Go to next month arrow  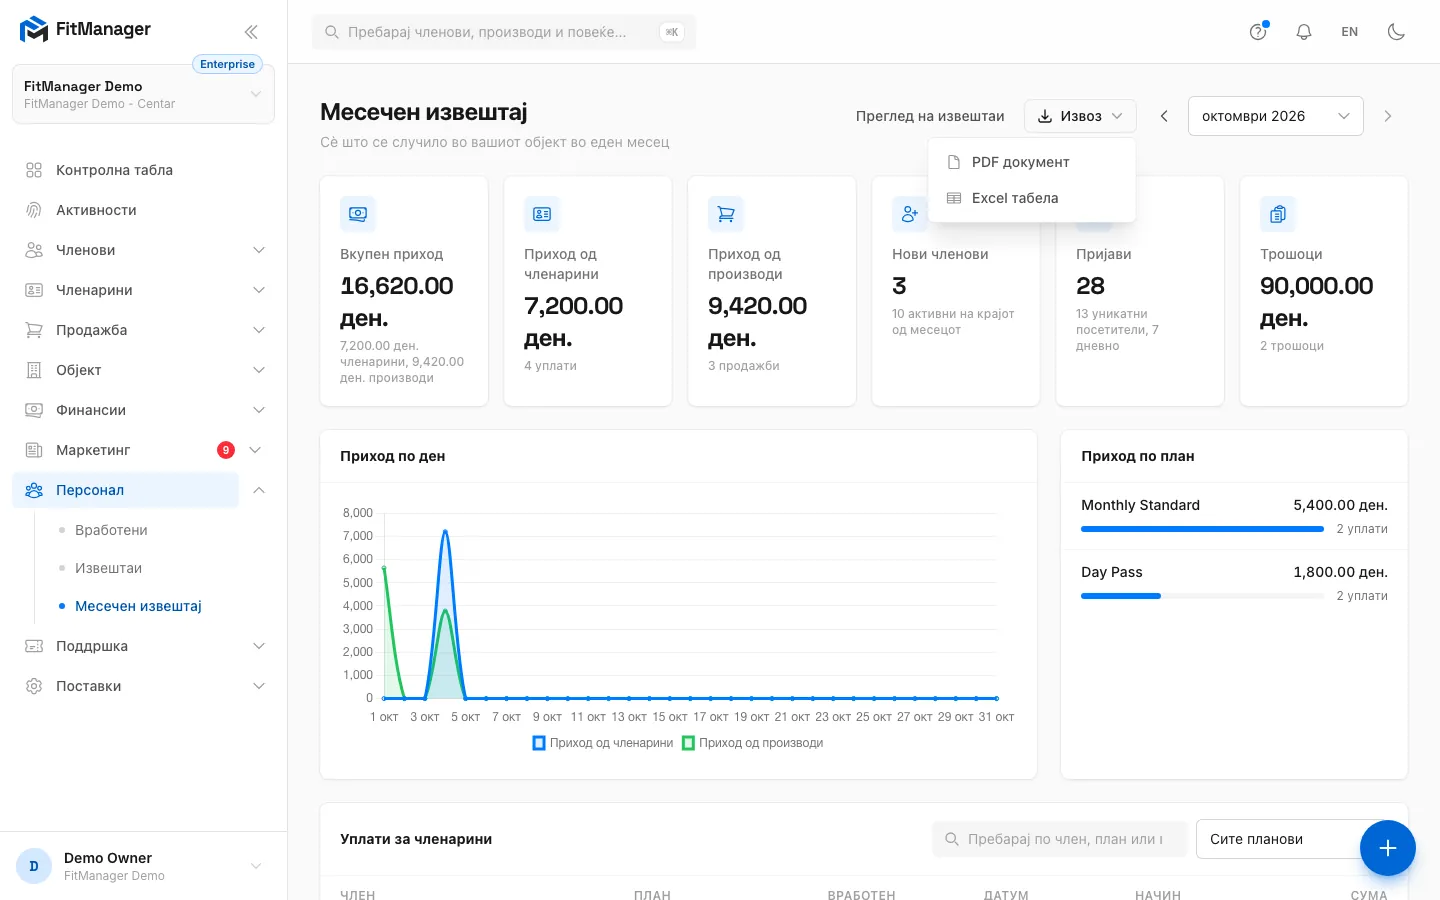[x=1388, y=116]
